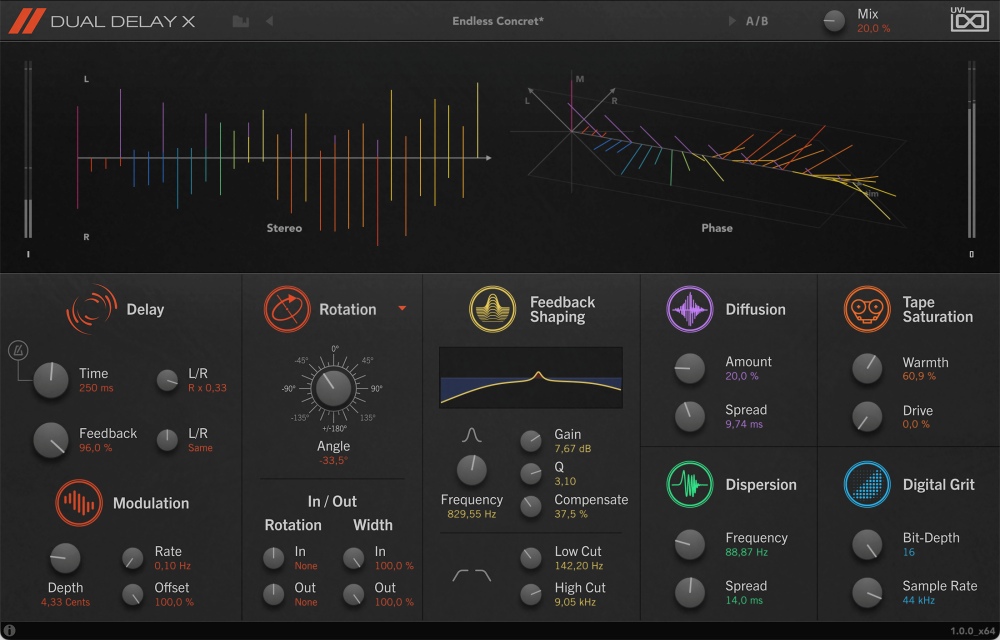Click the Warmth knob
The image size is (1000, 640).
click(x=867, y=368)
